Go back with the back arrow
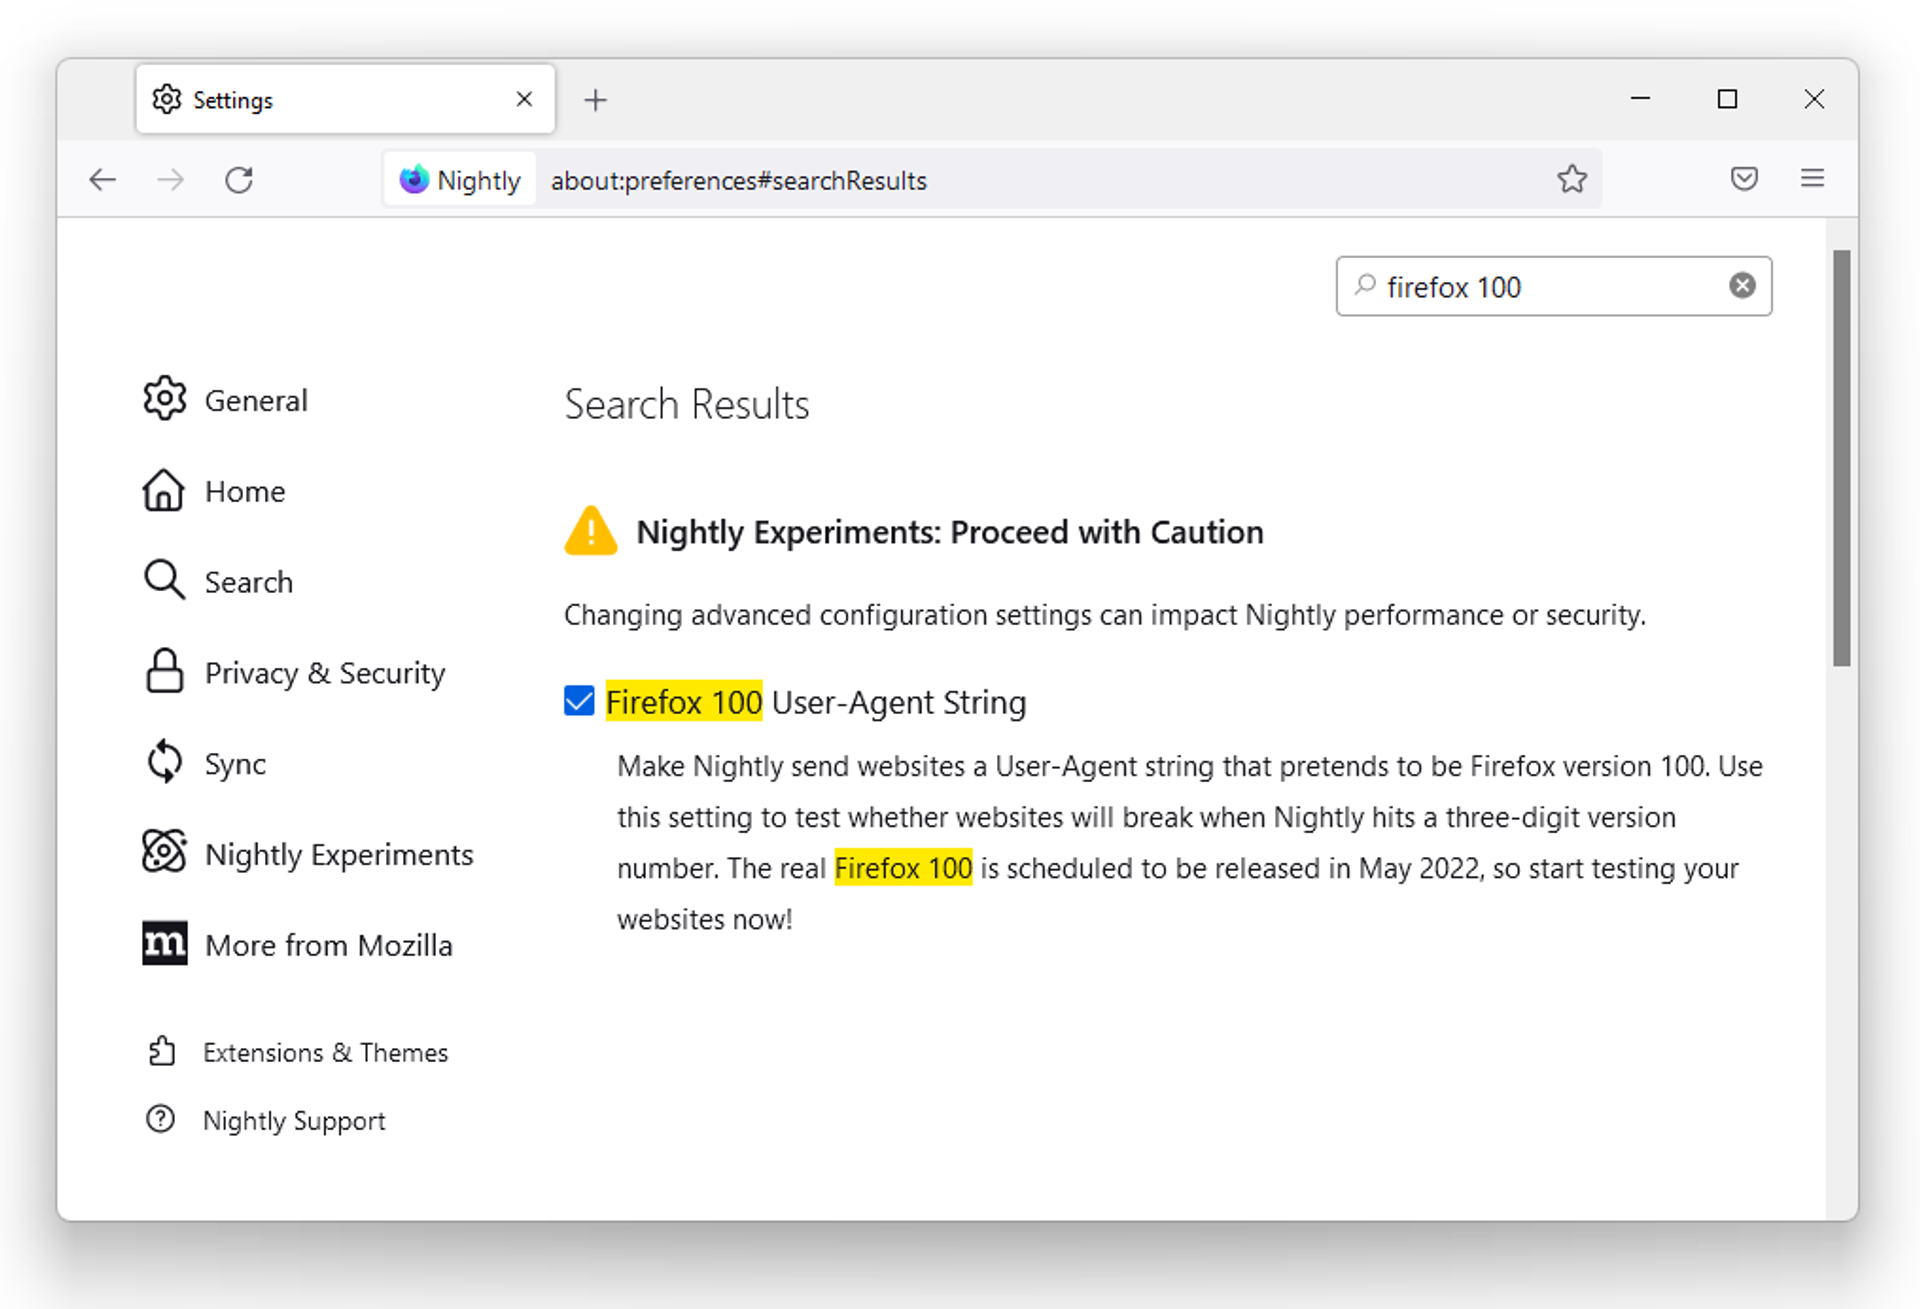Image resolution: width=1920 pixels, height=1309 pixels. click(102, 180)
